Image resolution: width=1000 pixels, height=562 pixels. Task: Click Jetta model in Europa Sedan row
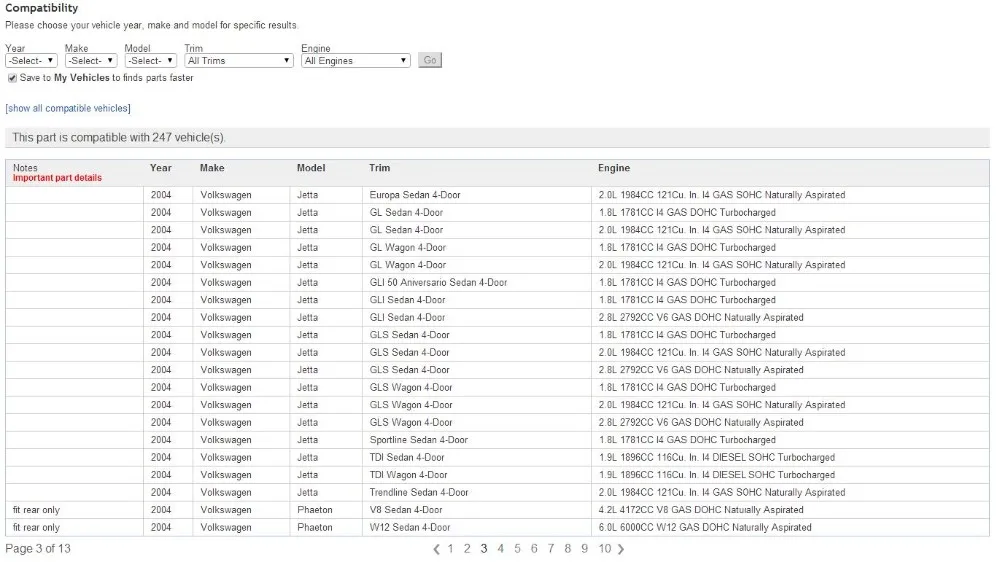pyautogui.click(x=307, y=195)
